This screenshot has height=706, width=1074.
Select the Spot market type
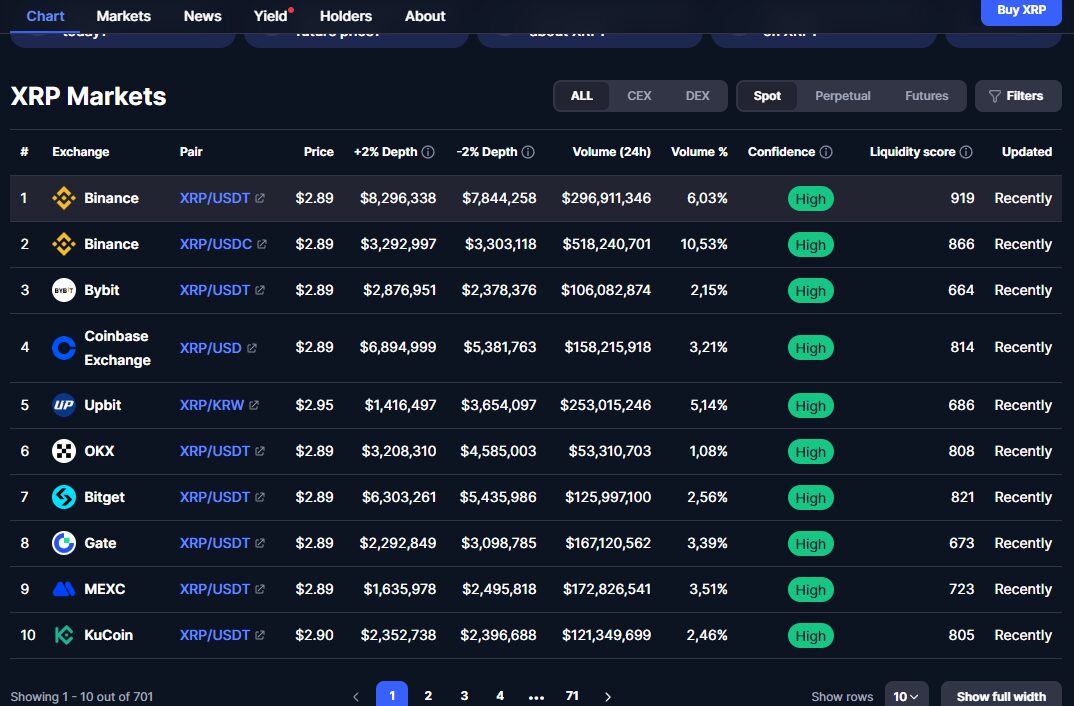[767, 96]
